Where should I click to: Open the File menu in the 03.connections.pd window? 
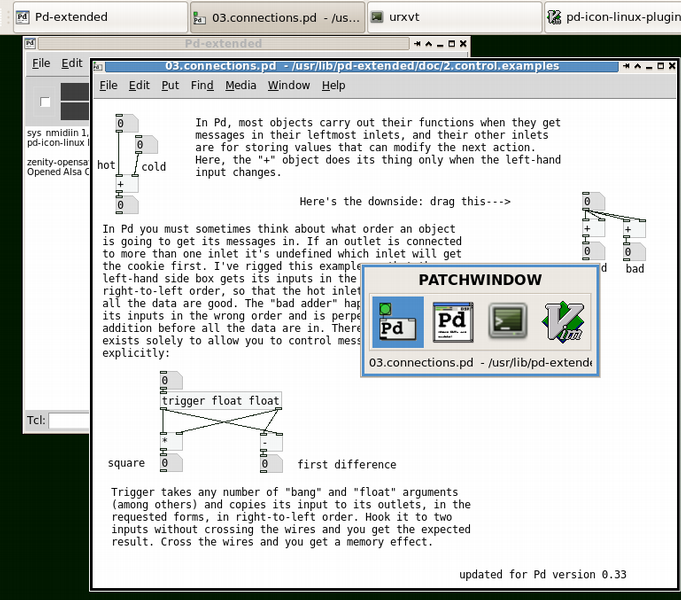click(108, 85)
